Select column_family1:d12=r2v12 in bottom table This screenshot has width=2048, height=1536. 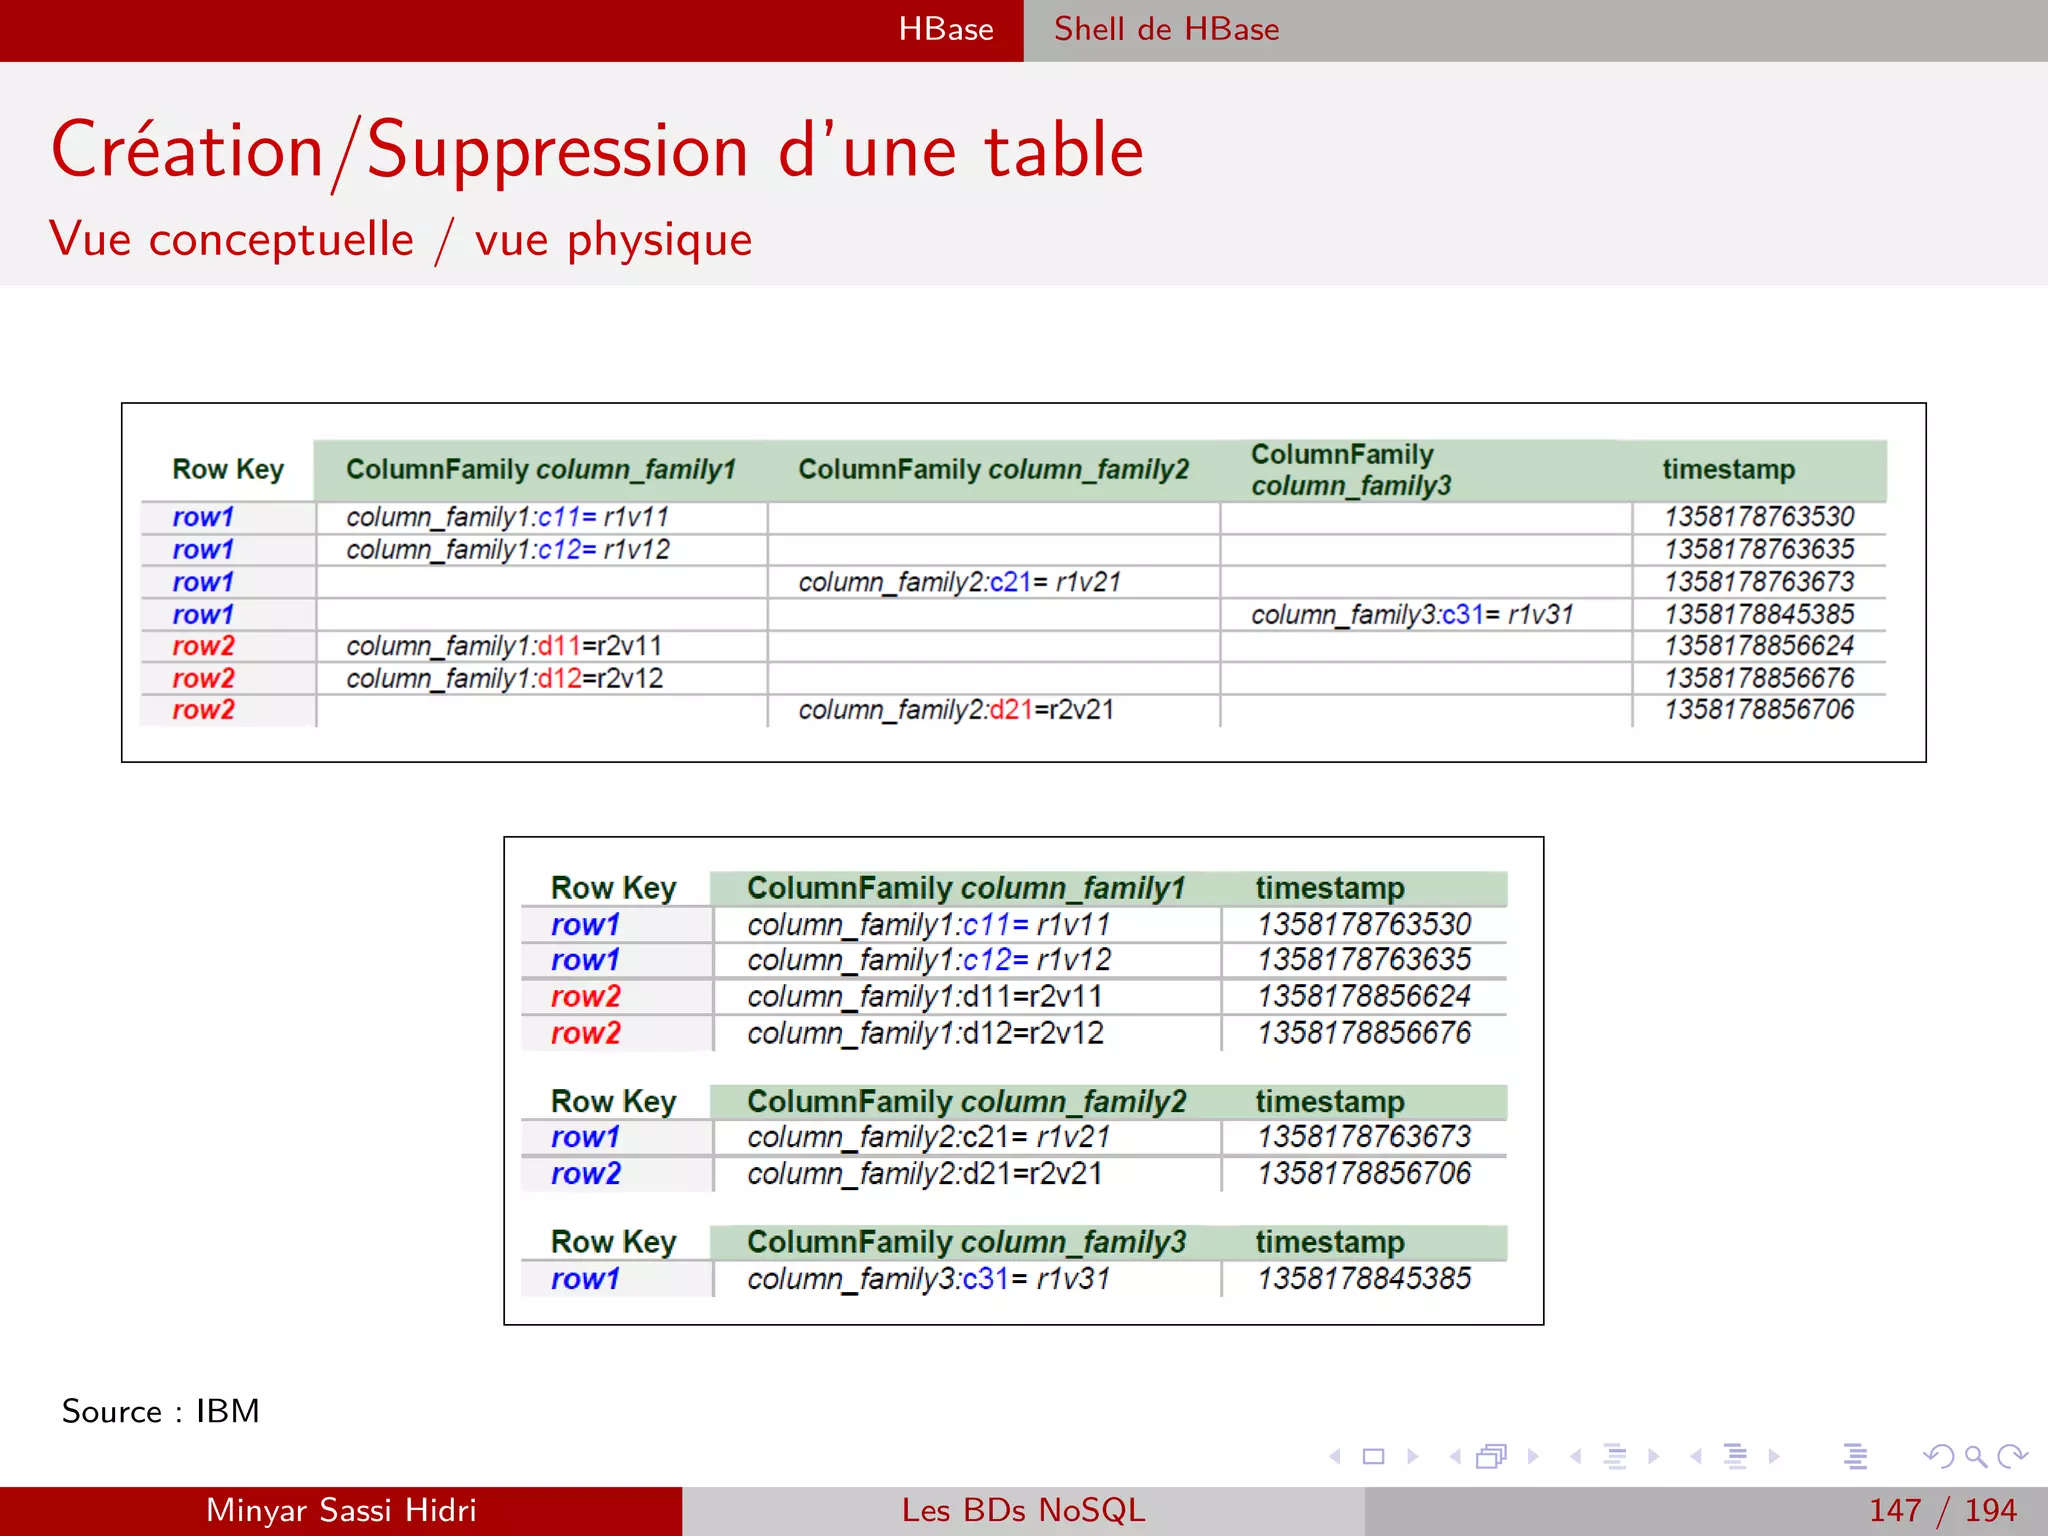(x=925, y=1033)
